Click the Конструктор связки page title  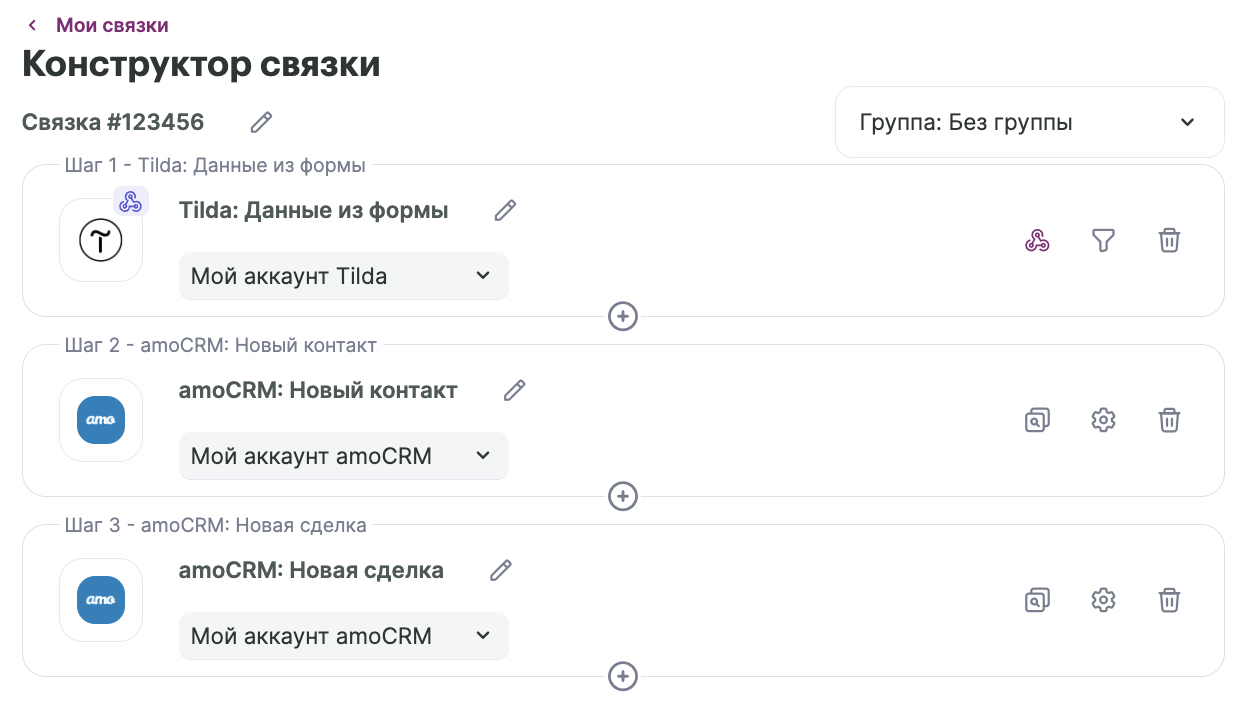[x=201, y=64]
